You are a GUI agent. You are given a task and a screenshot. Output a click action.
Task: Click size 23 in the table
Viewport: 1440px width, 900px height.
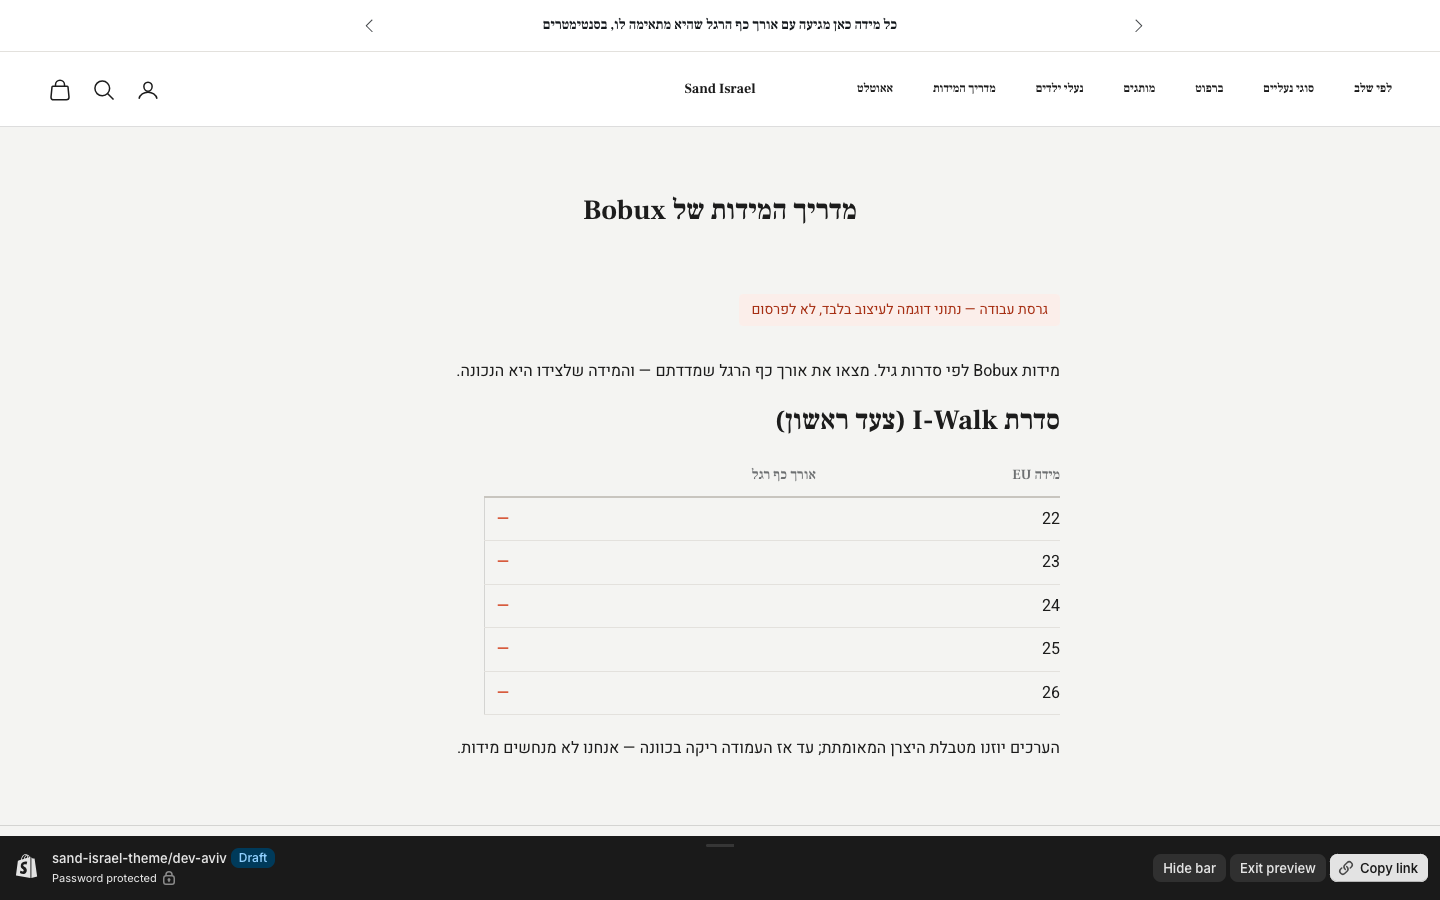coord(1050,562)
